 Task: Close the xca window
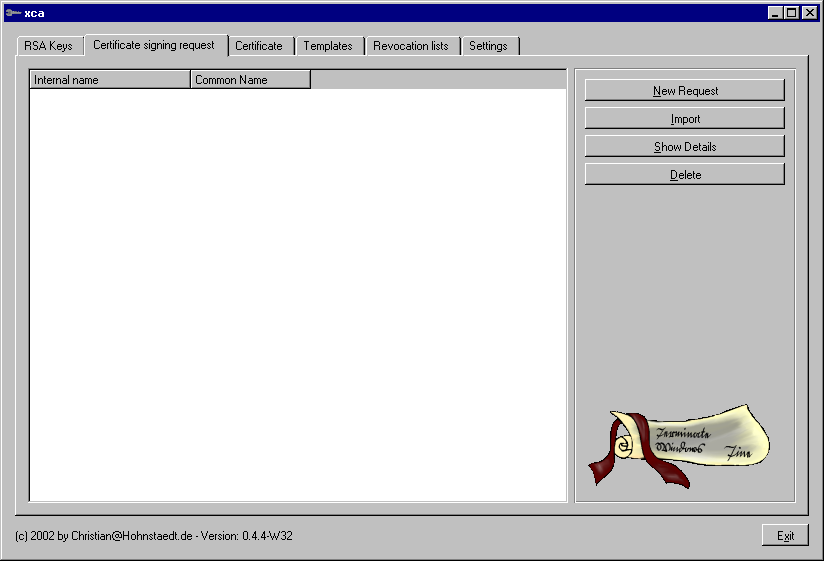tap(808, 13)
